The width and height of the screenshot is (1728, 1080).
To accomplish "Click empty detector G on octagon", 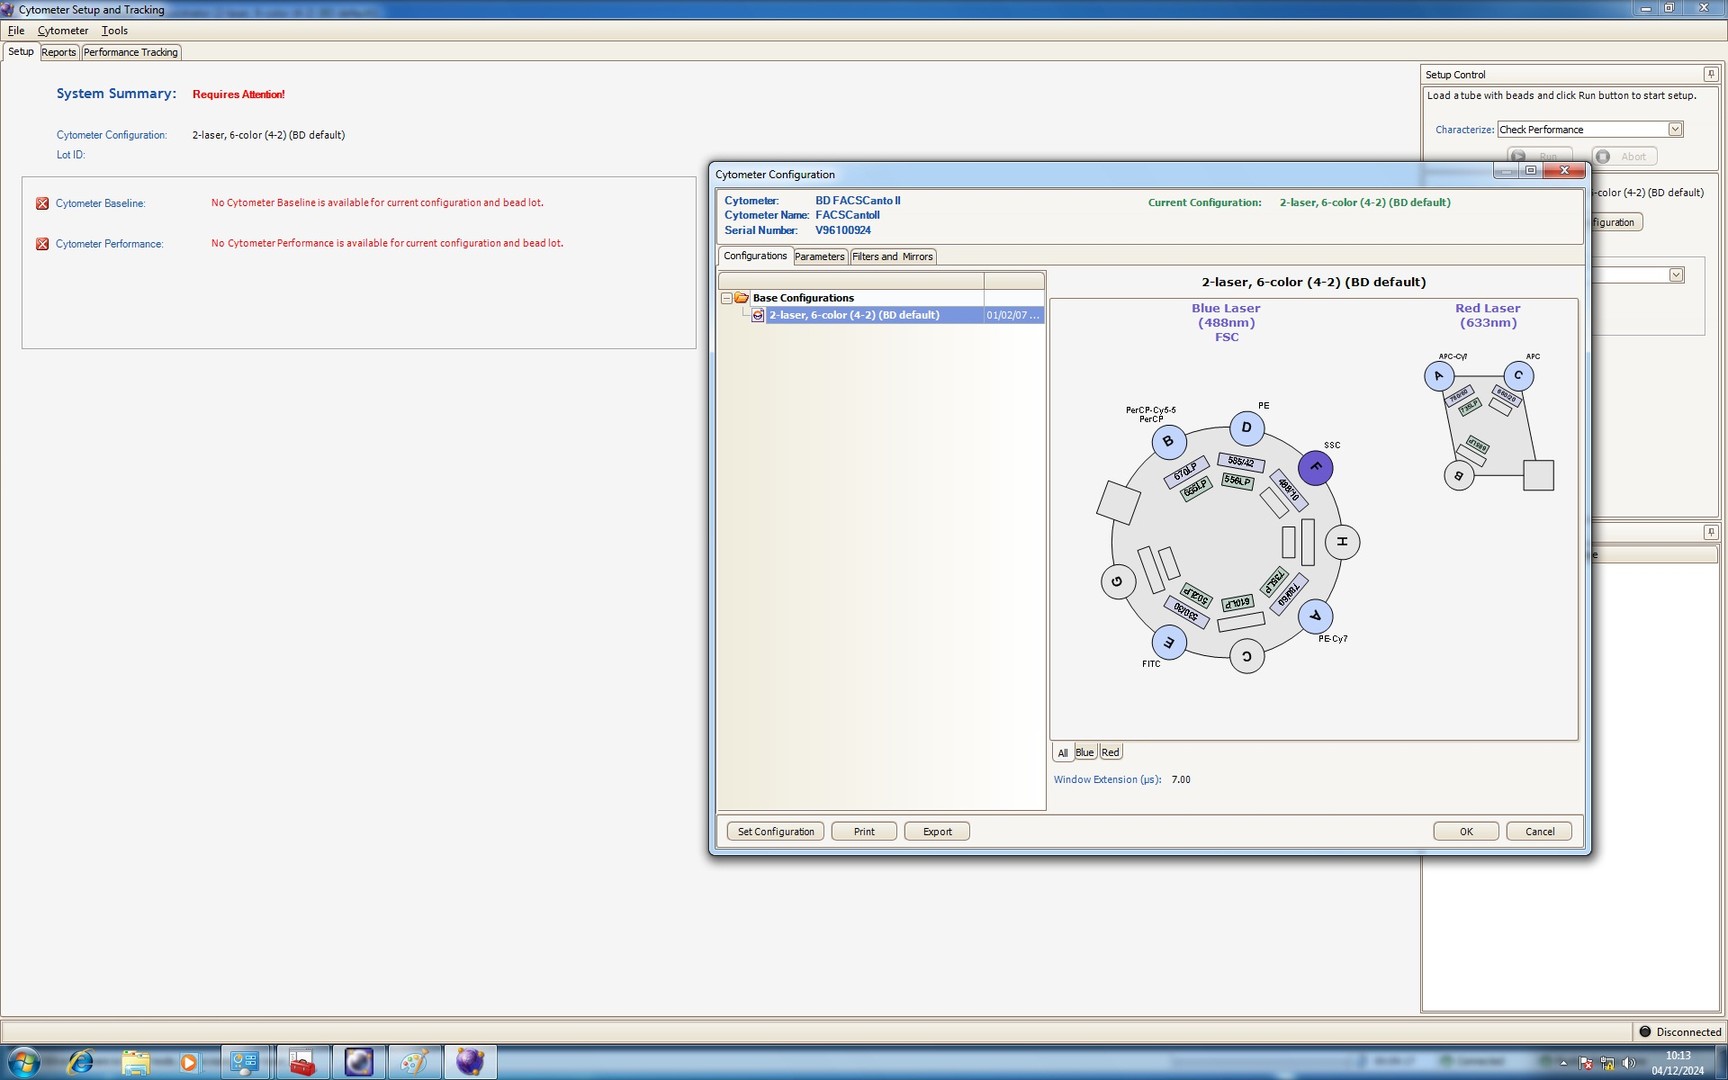I will [1118, 581].
